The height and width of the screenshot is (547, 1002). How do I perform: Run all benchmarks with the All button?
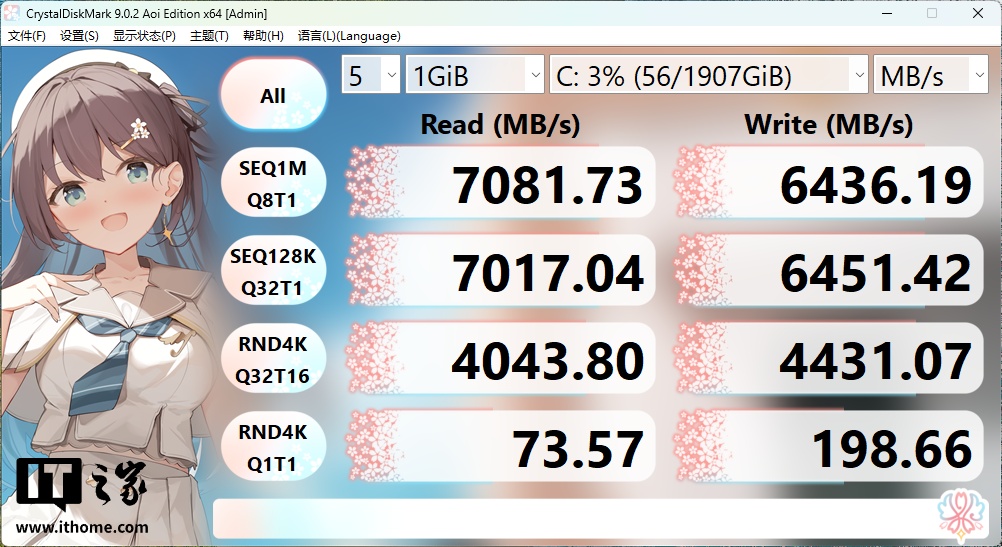pos(273,95)
